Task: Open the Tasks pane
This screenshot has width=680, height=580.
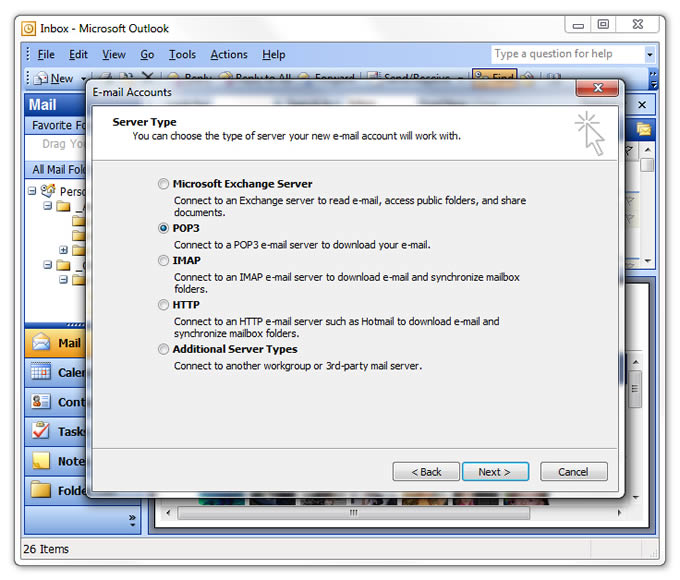Action: (x=56, y=432)
